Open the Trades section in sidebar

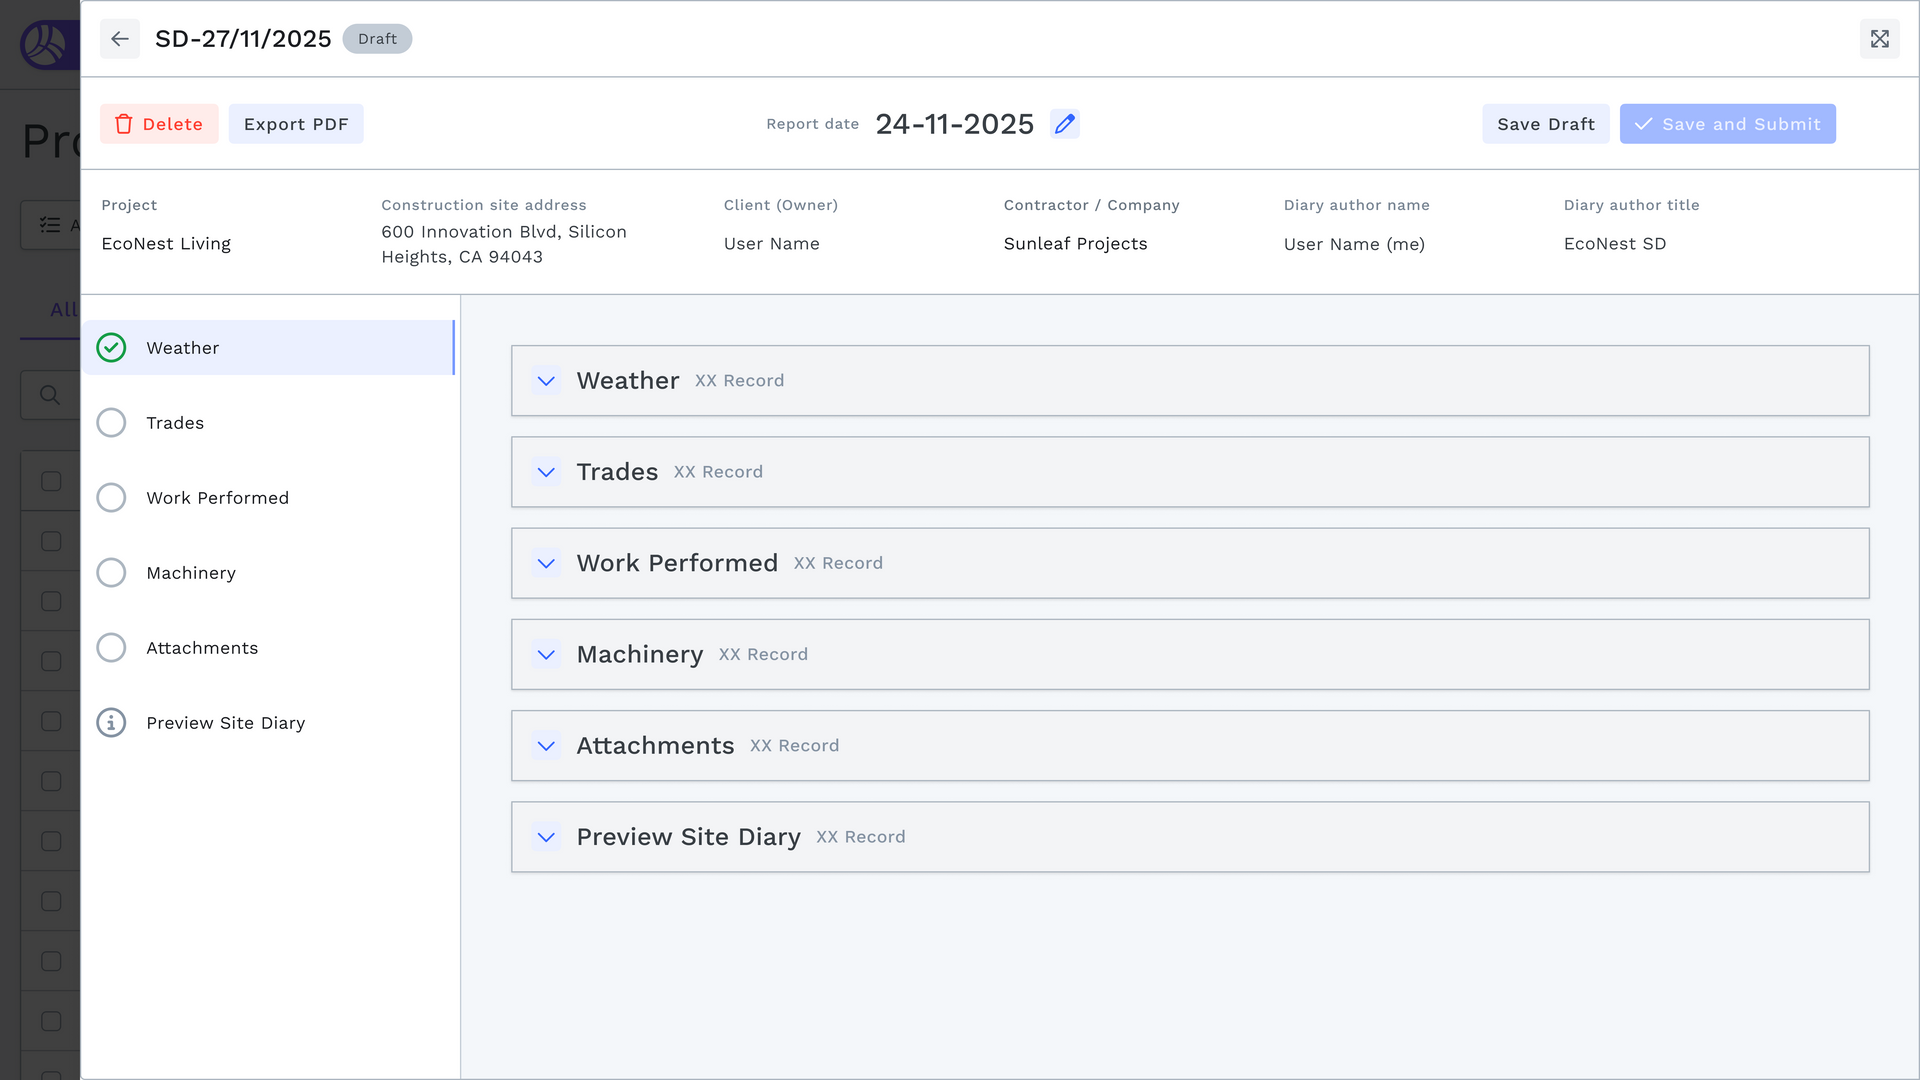click(269, 423)
